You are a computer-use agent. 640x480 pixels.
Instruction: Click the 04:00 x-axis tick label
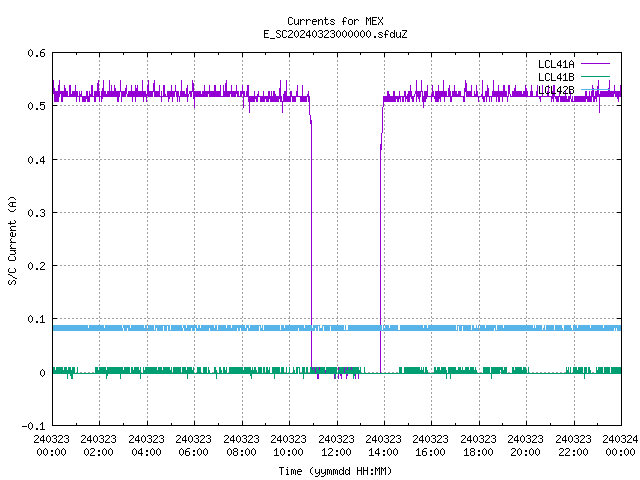click(146, 452)
